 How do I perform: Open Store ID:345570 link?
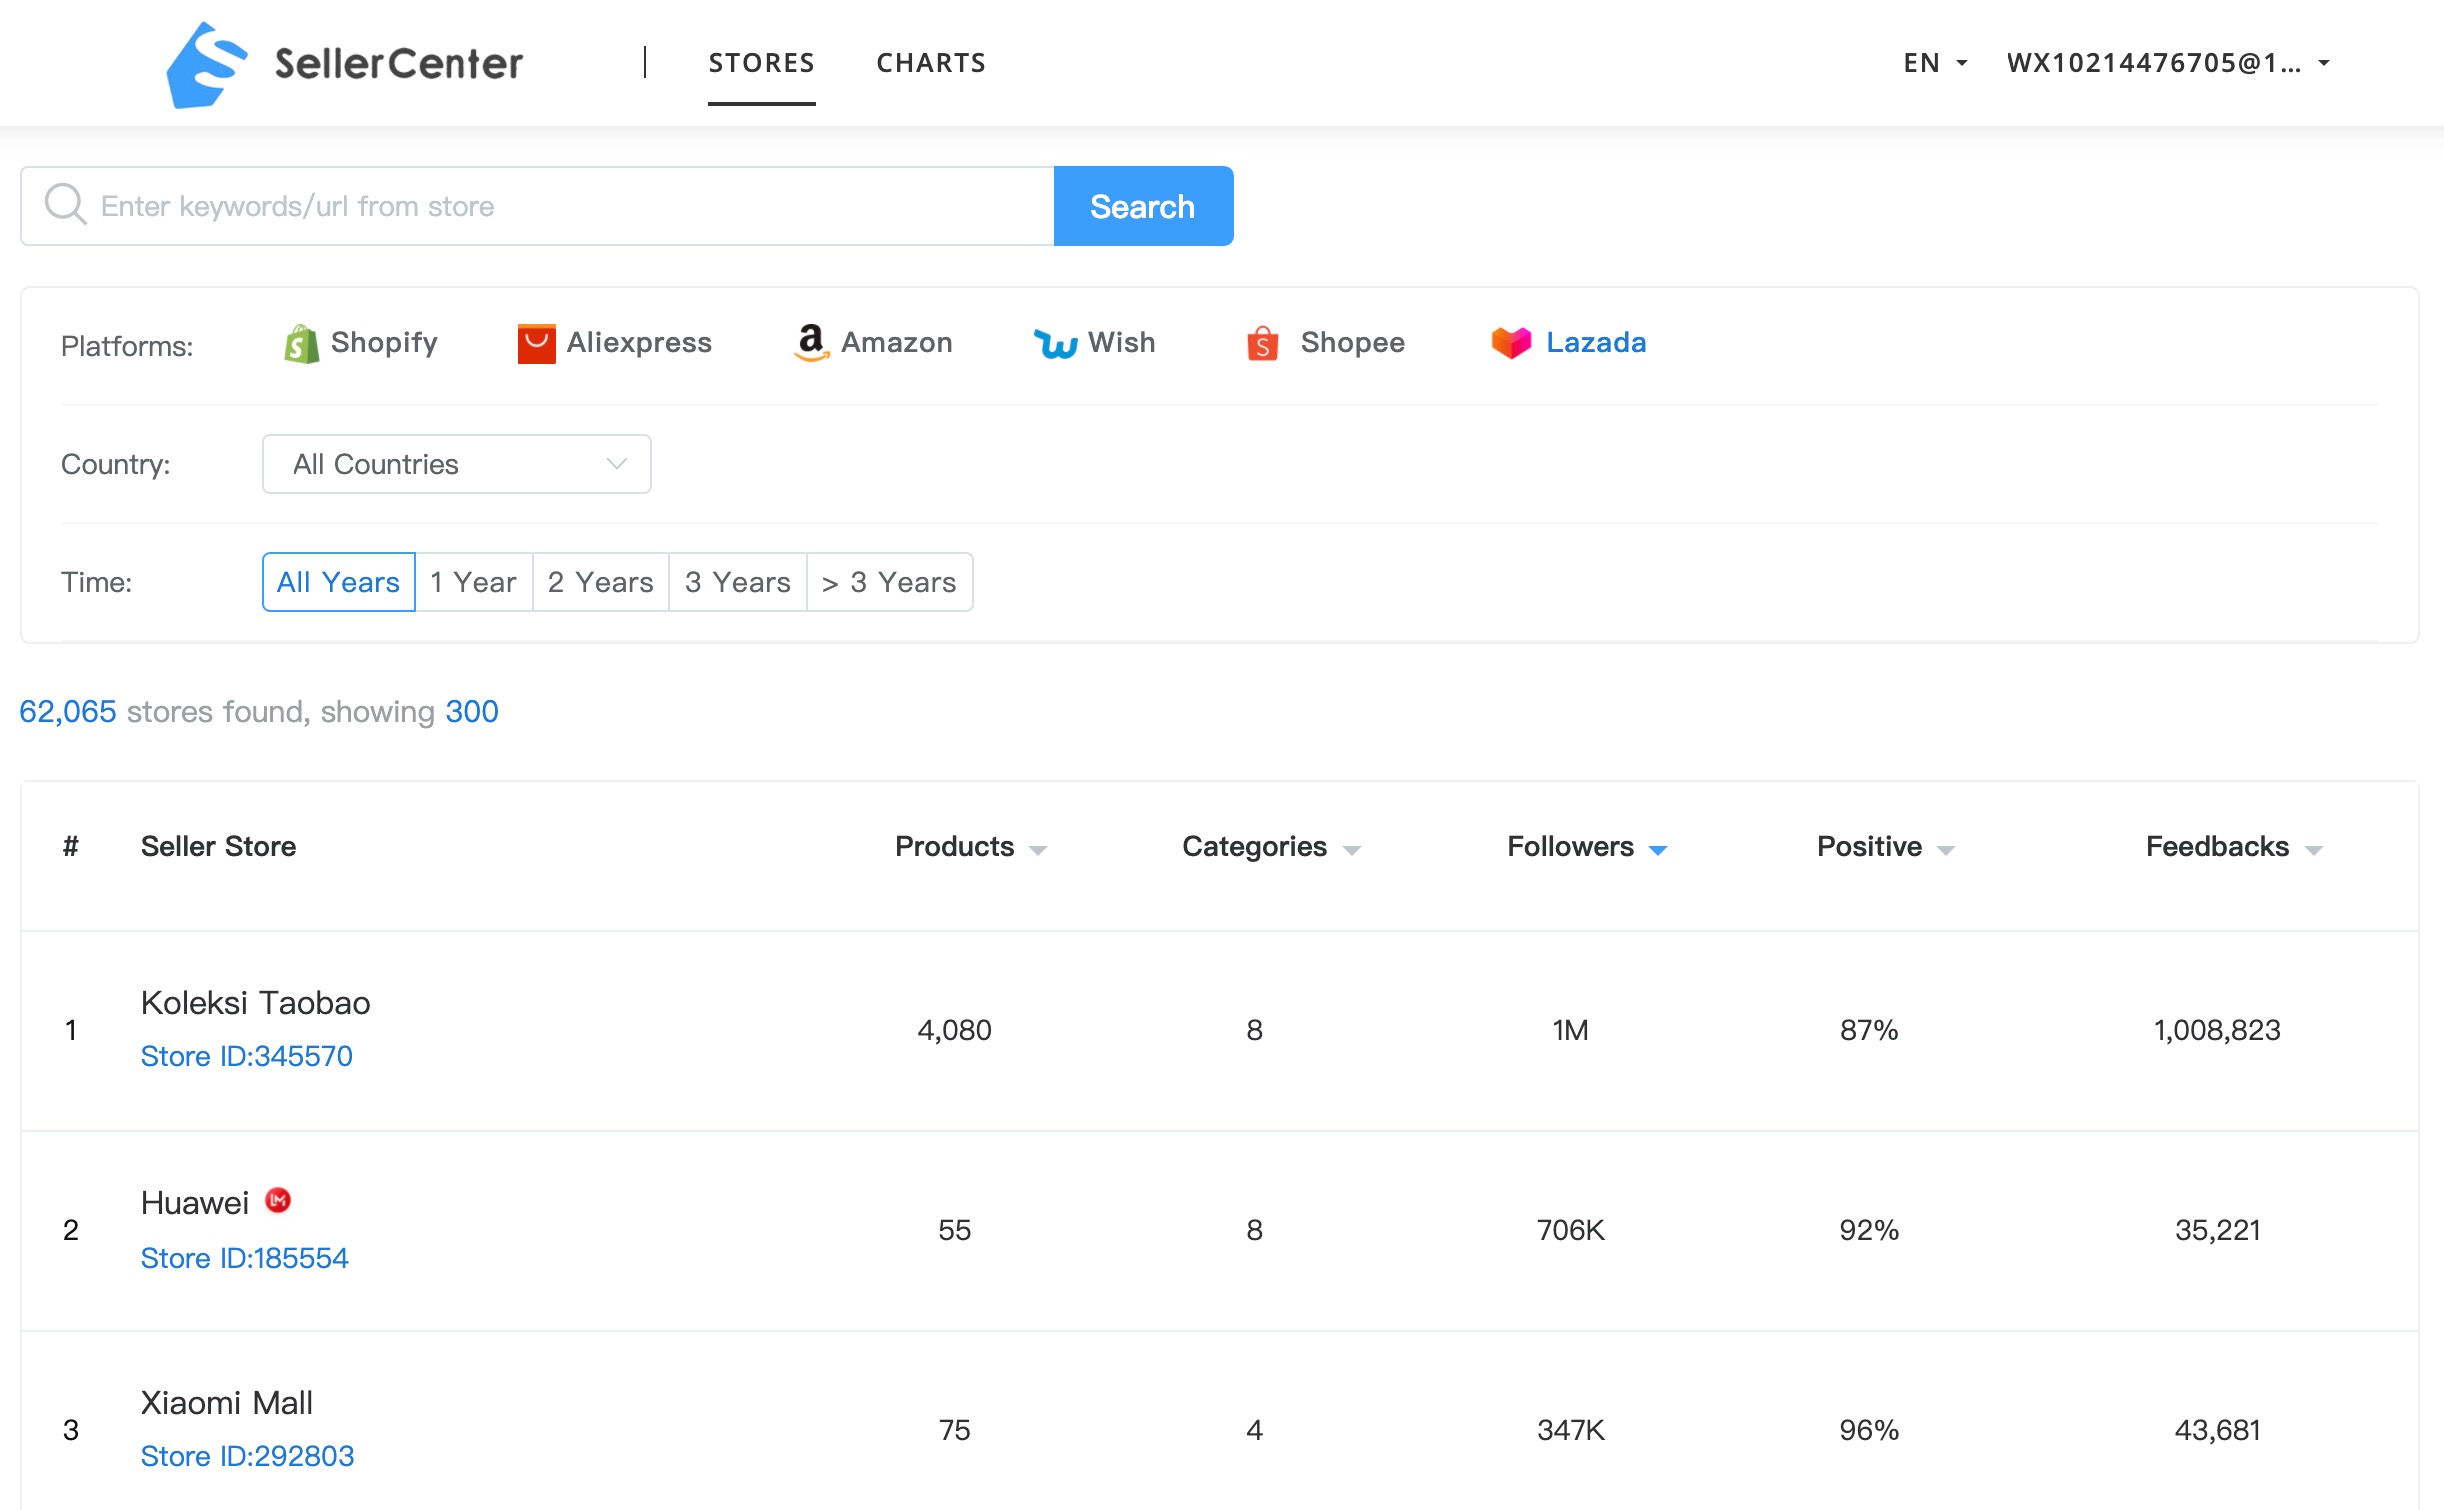pos(244,1056)
